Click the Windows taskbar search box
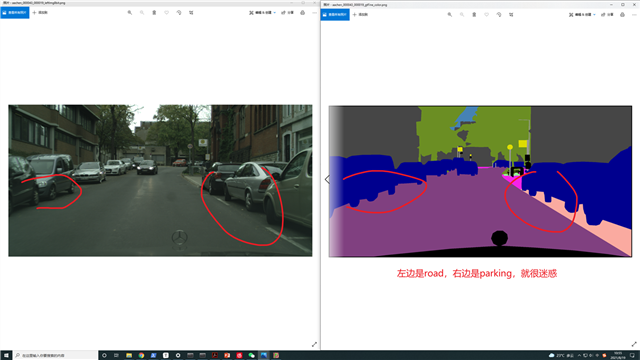The height and width of the screenshot is (360, 640). click(56, 356)
